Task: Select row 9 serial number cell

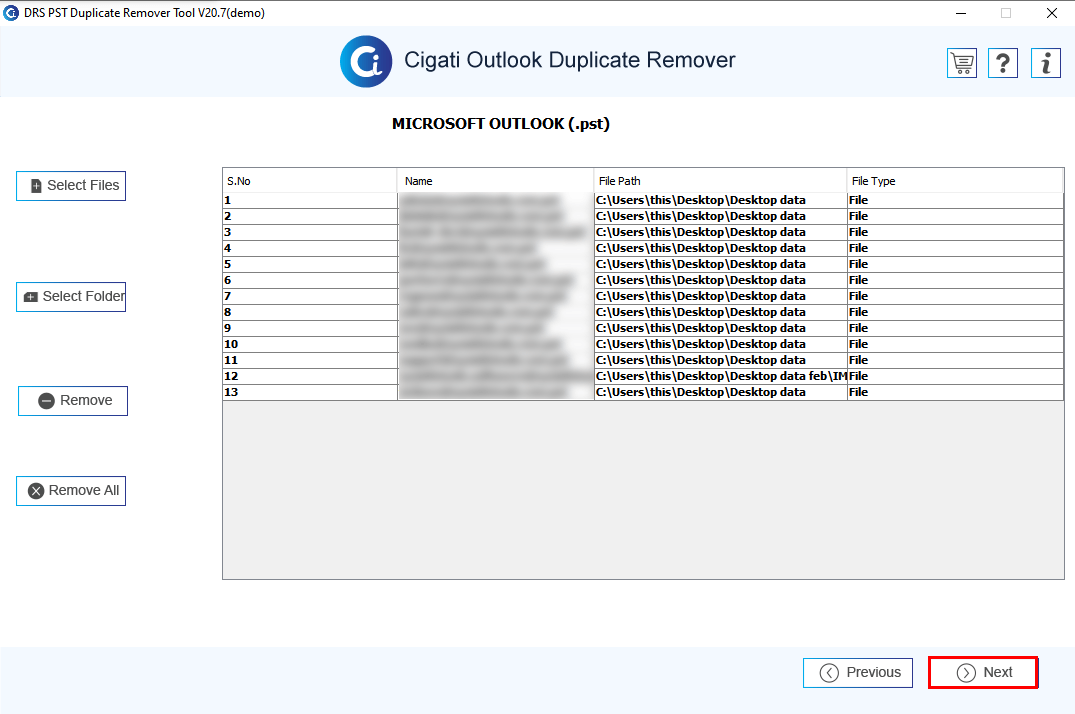Action: [310, 328]
